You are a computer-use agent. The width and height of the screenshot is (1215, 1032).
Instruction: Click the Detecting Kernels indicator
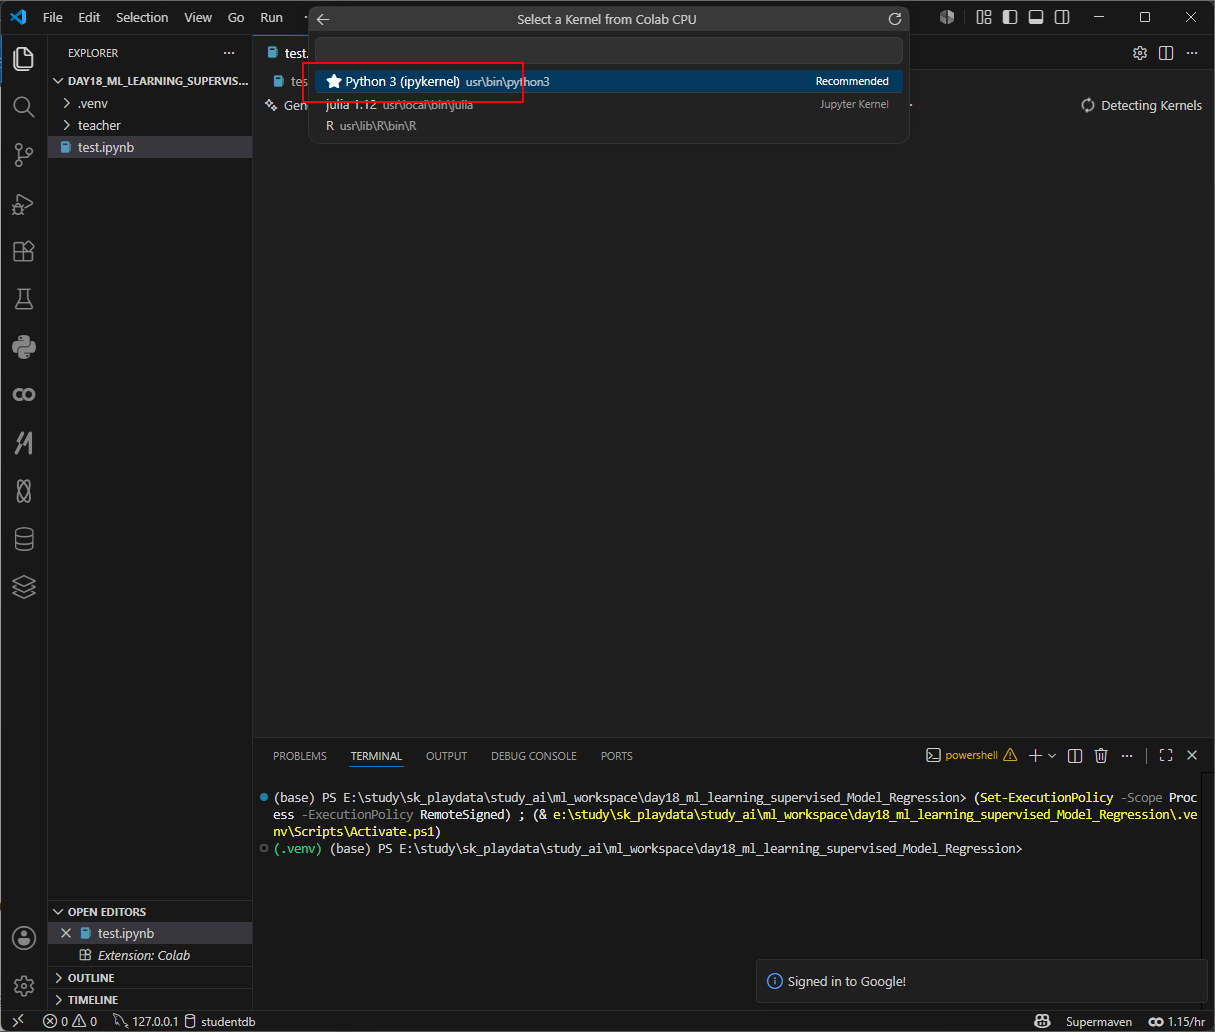click(x=1141, y=105)
